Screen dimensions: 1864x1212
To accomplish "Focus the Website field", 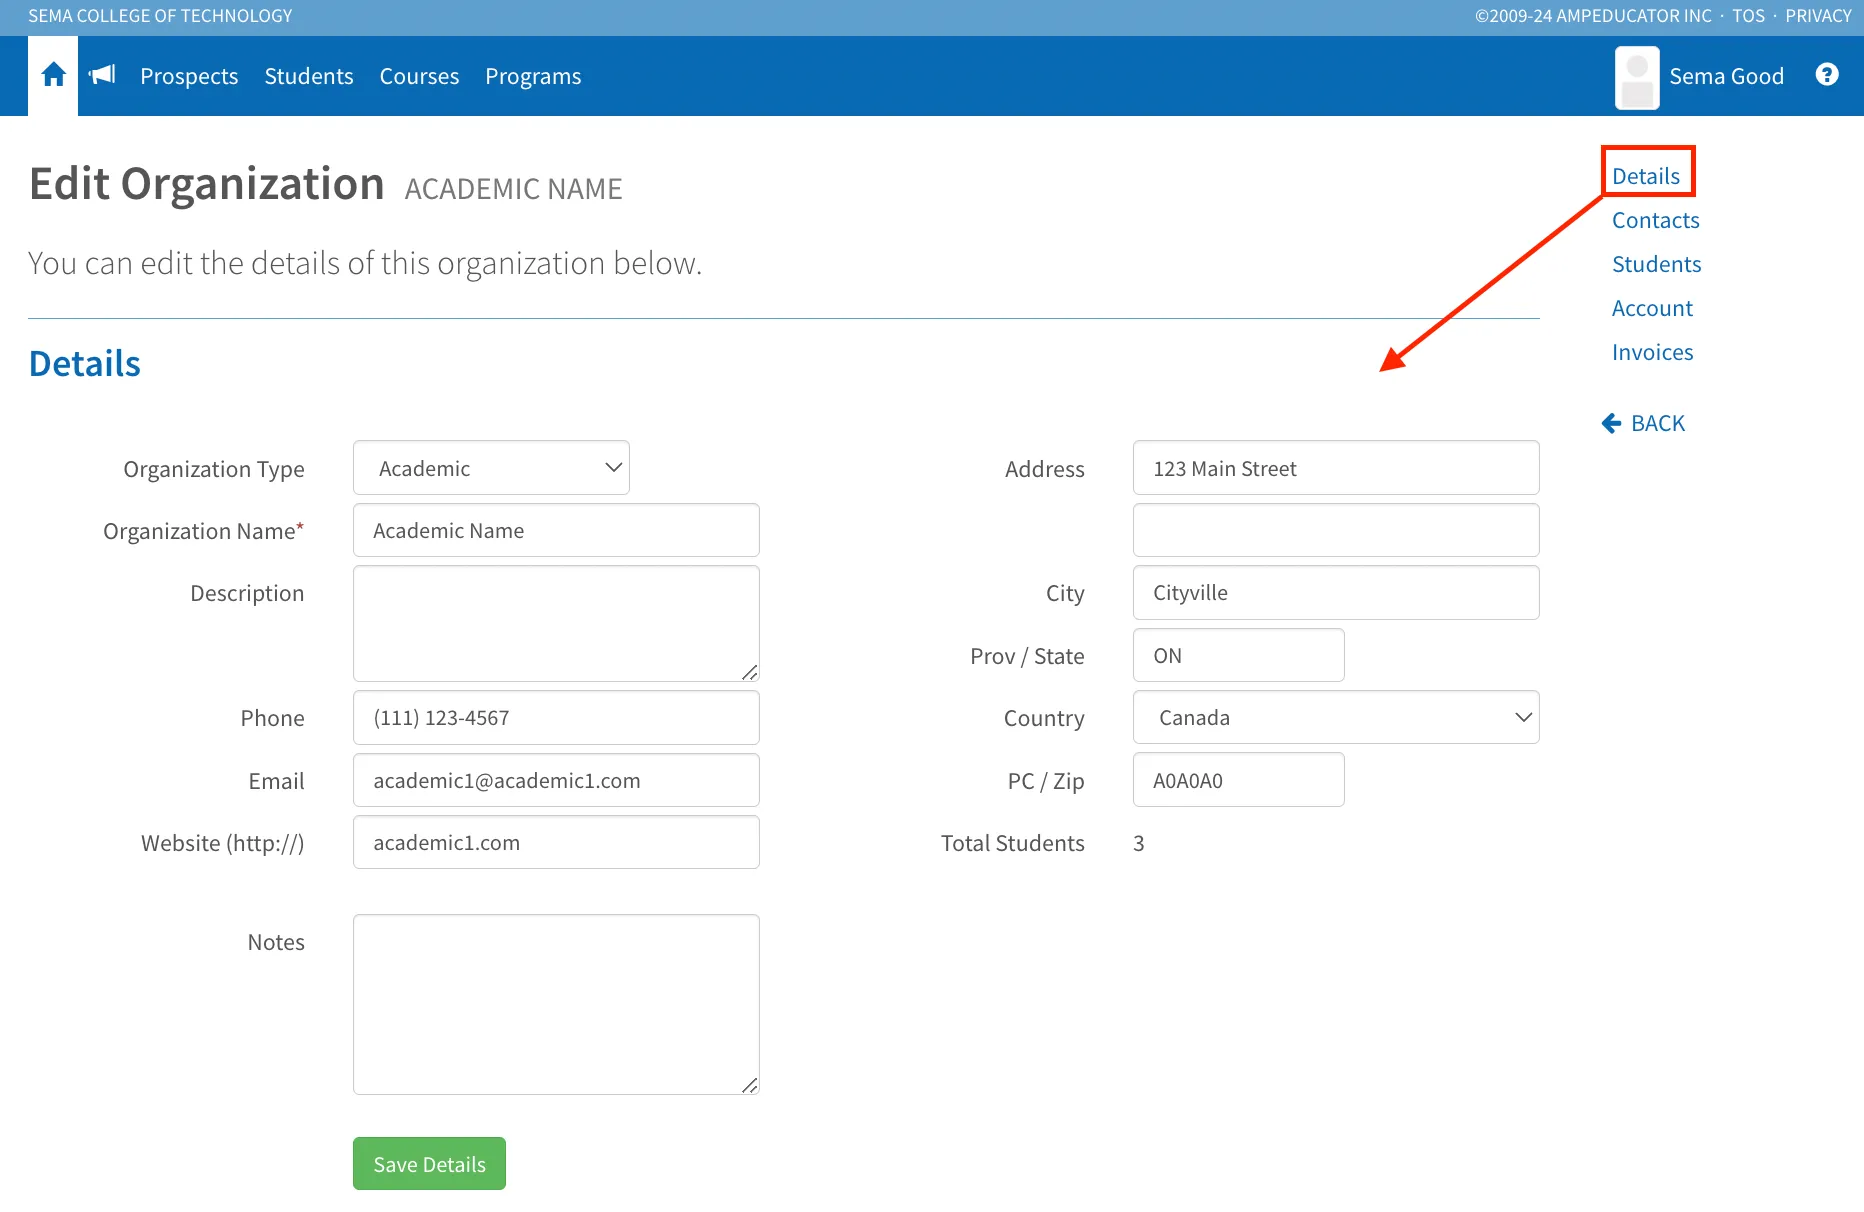I will click(556, 842).
